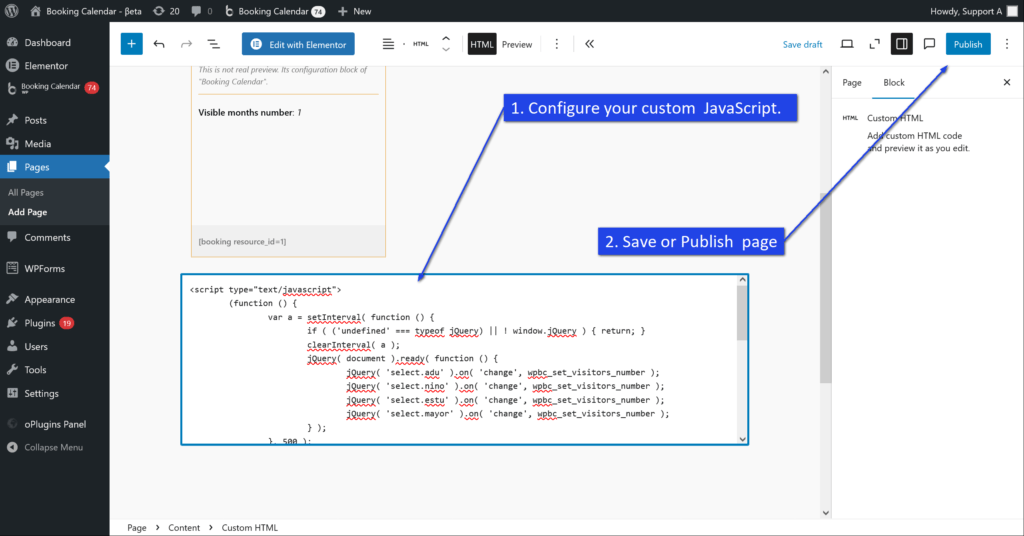Undo the last editor change
The image size is (1024, 536).
[x=159, y=44]
